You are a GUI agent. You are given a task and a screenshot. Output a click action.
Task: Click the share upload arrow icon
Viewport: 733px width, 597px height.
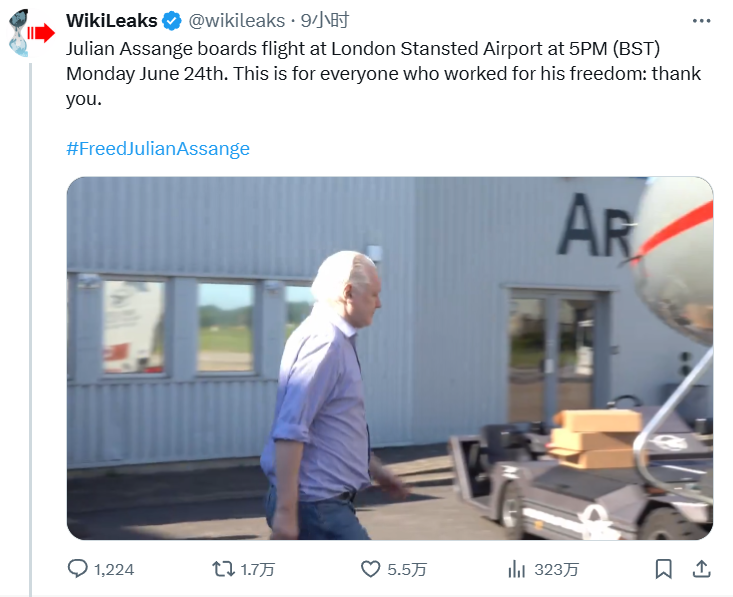pos(702,569)
